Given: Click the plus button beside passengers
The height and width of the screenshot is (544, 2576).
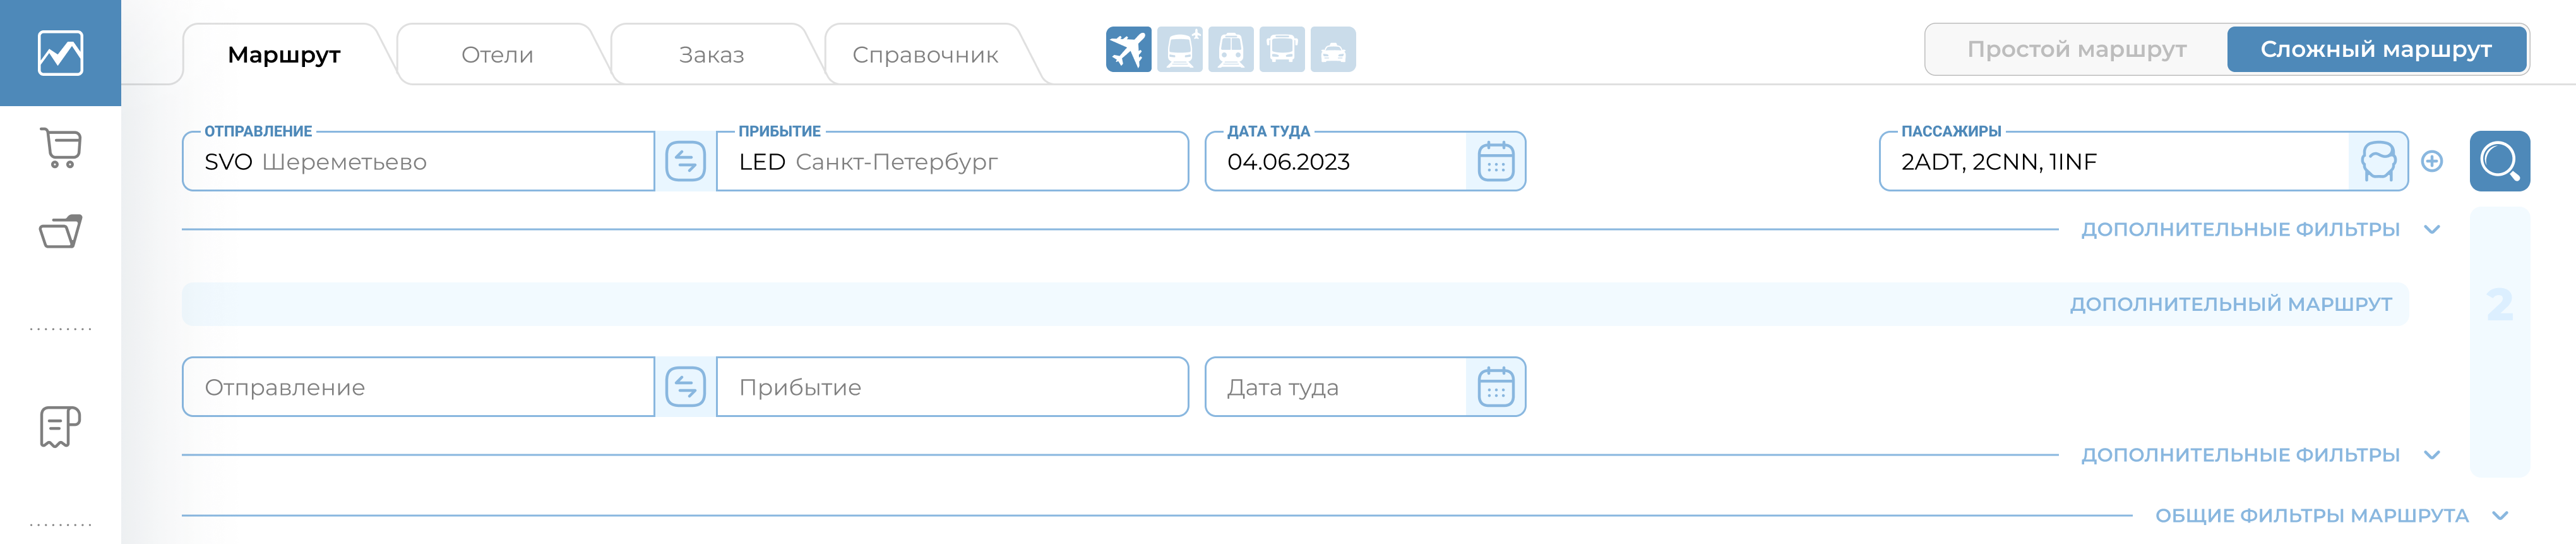Looking at the screenshot, I should [2432, 161].
